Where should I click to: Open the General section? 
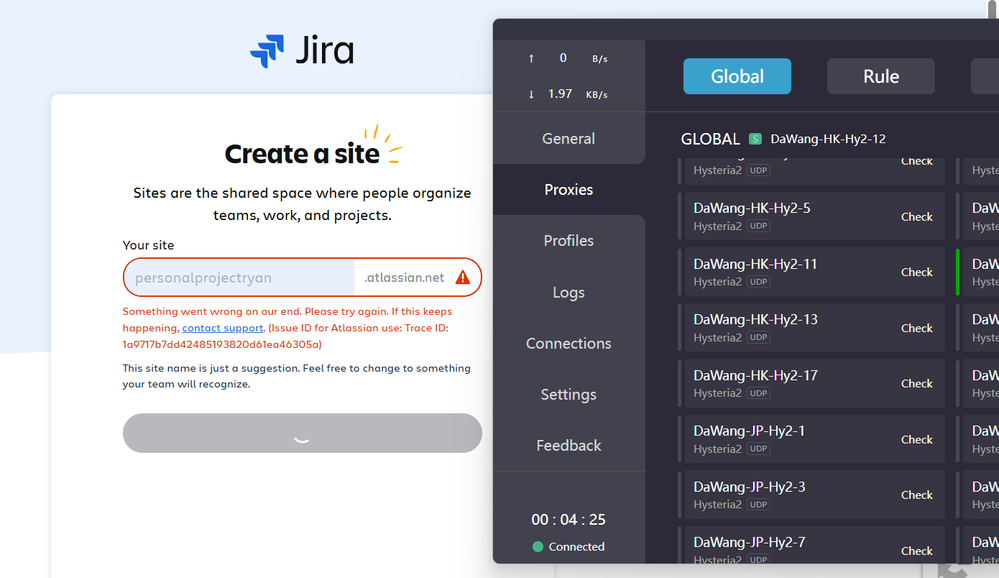click(x=569, y=138)
